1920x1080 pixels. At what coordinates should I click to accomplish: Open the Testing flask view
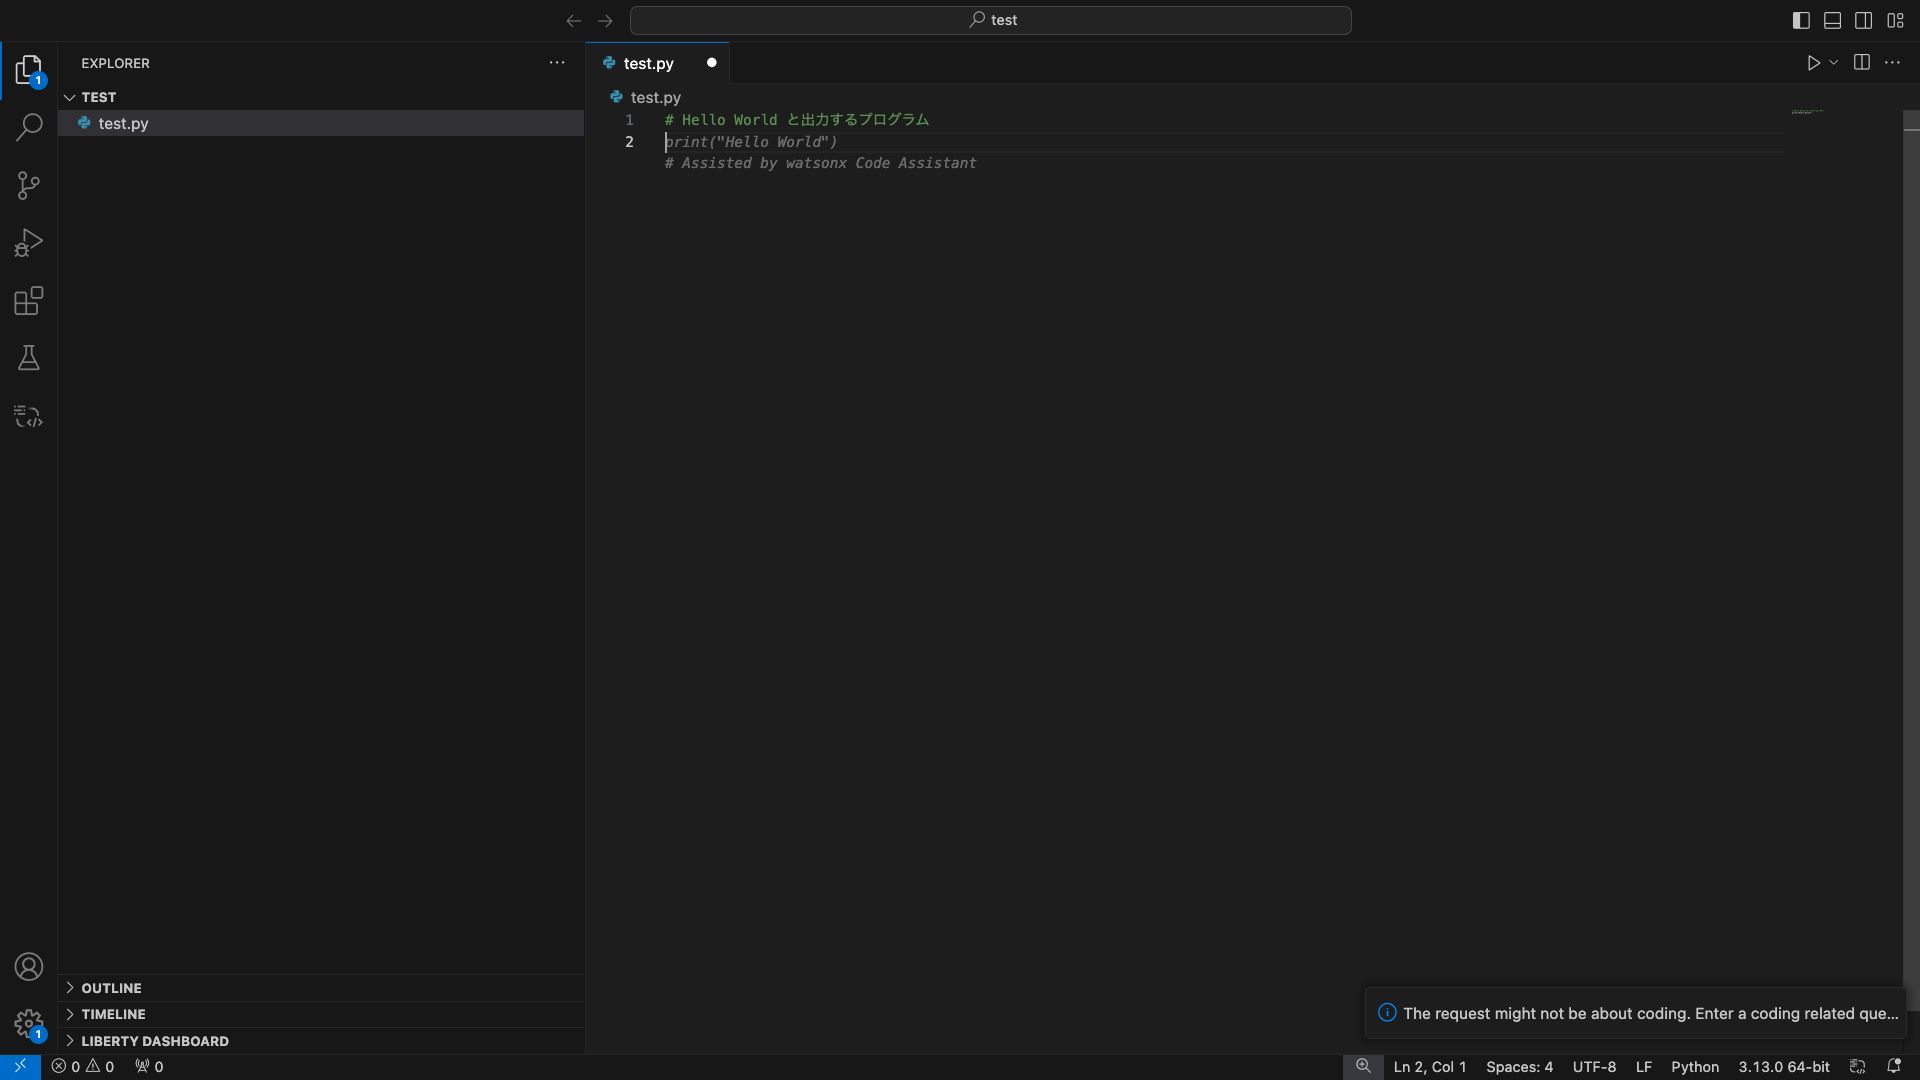pos(29,358)
